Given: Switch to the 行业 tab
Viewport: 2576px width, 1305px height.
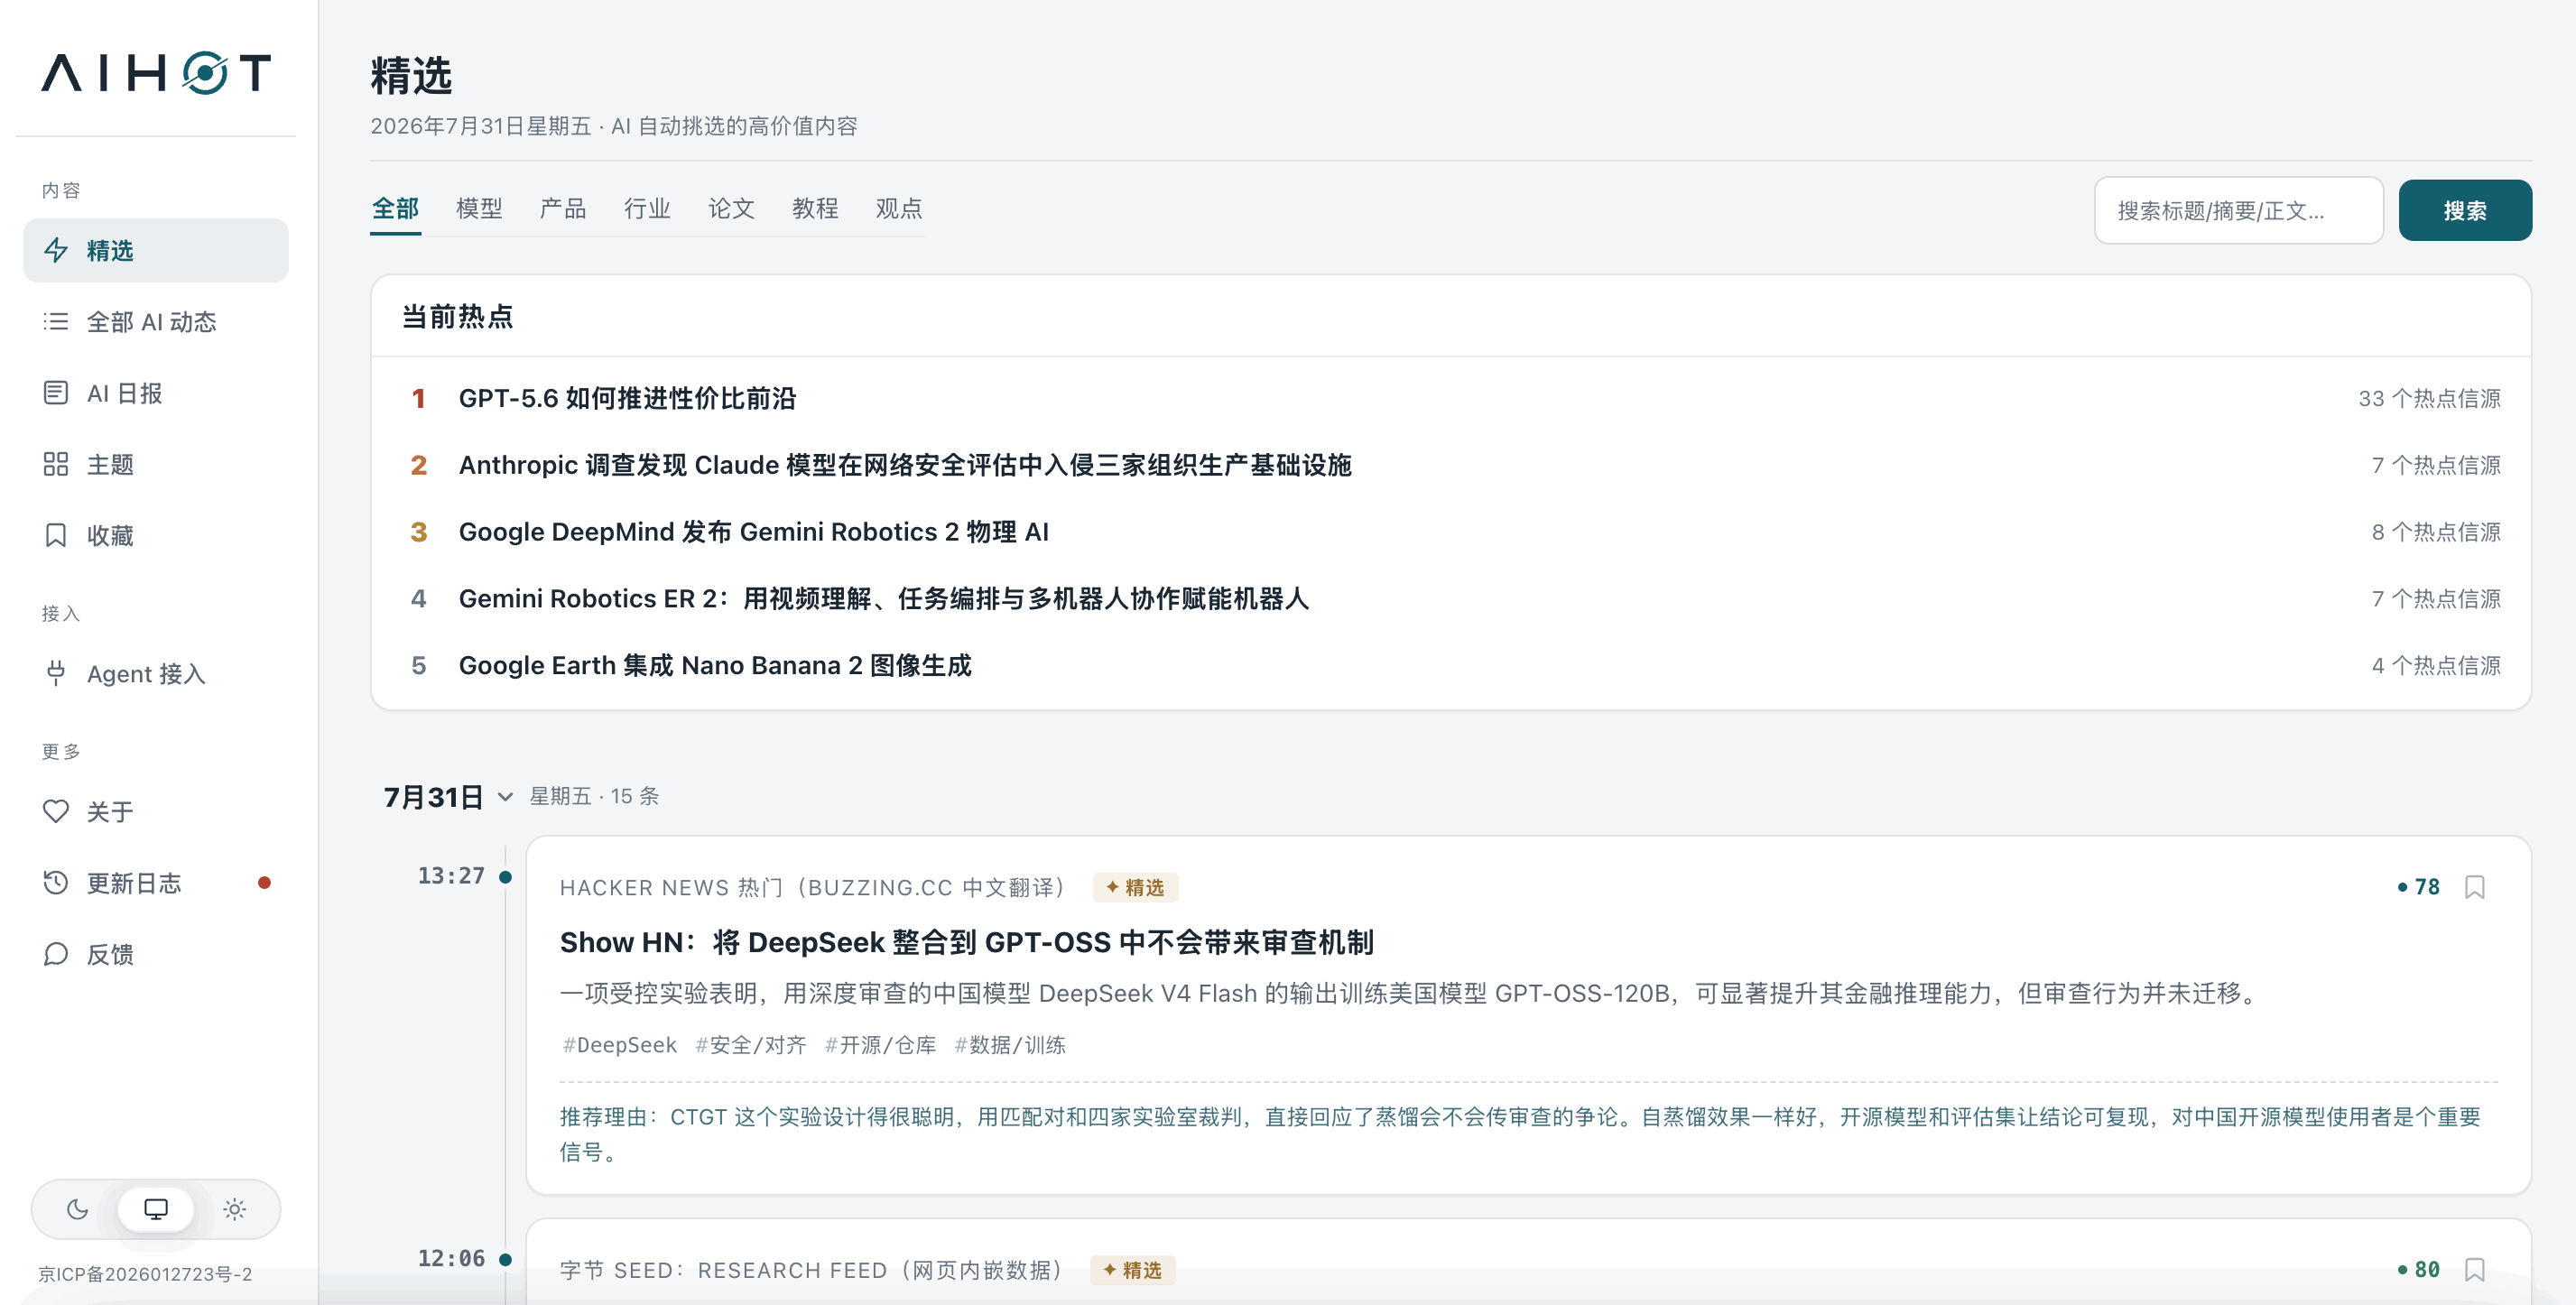Looking at the screenshot, I should pyautogui.click(x=647, y=208).
